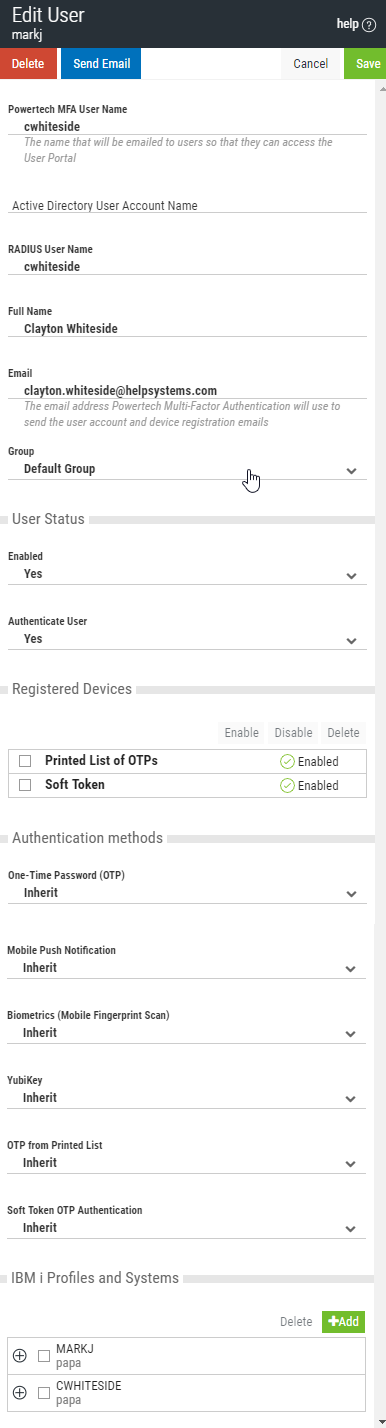Select the MARKJ profile checkbox
The image size is (386, 1428).
coord(44,1356)
